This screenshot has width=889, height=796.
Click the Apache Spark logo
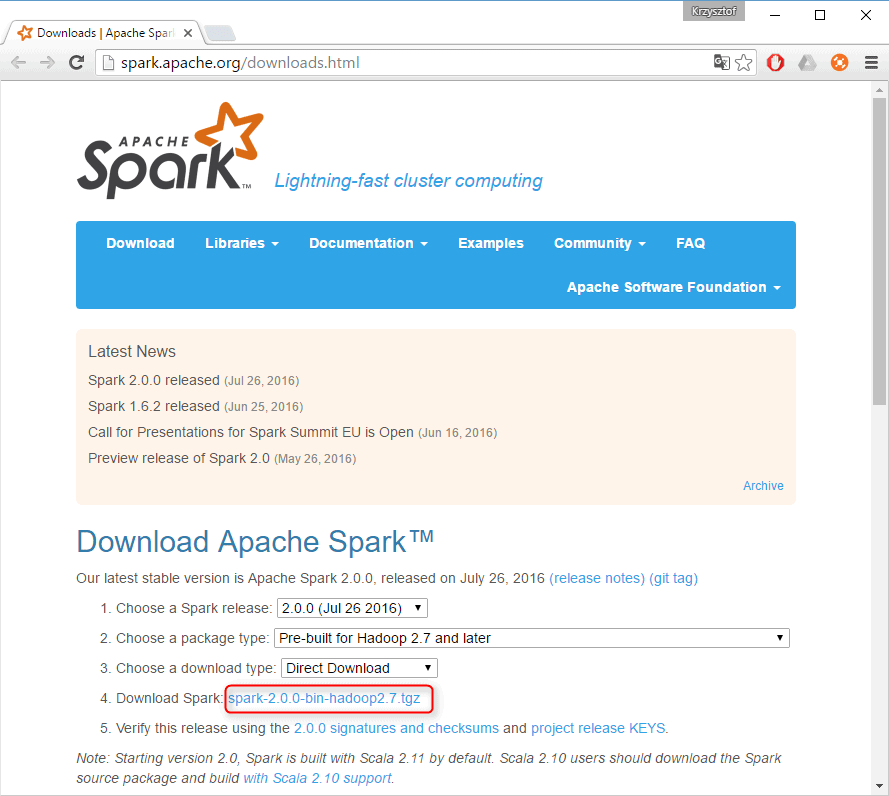(x=170, y=150)
